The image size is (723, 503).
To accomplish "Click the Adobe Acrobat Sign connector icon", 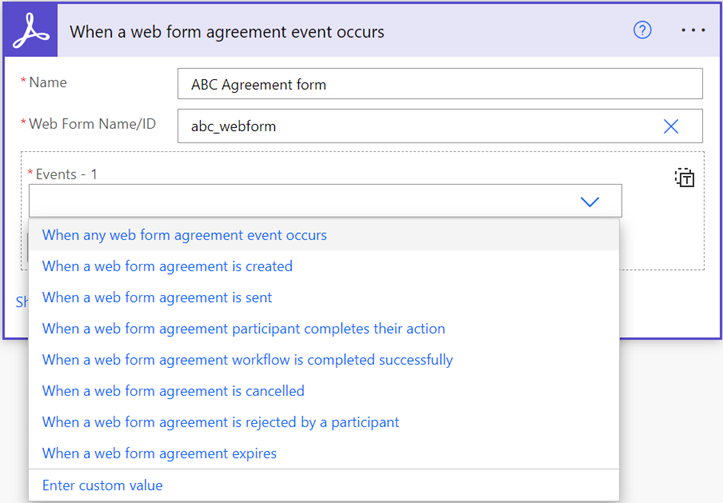I will coord(30,30).
